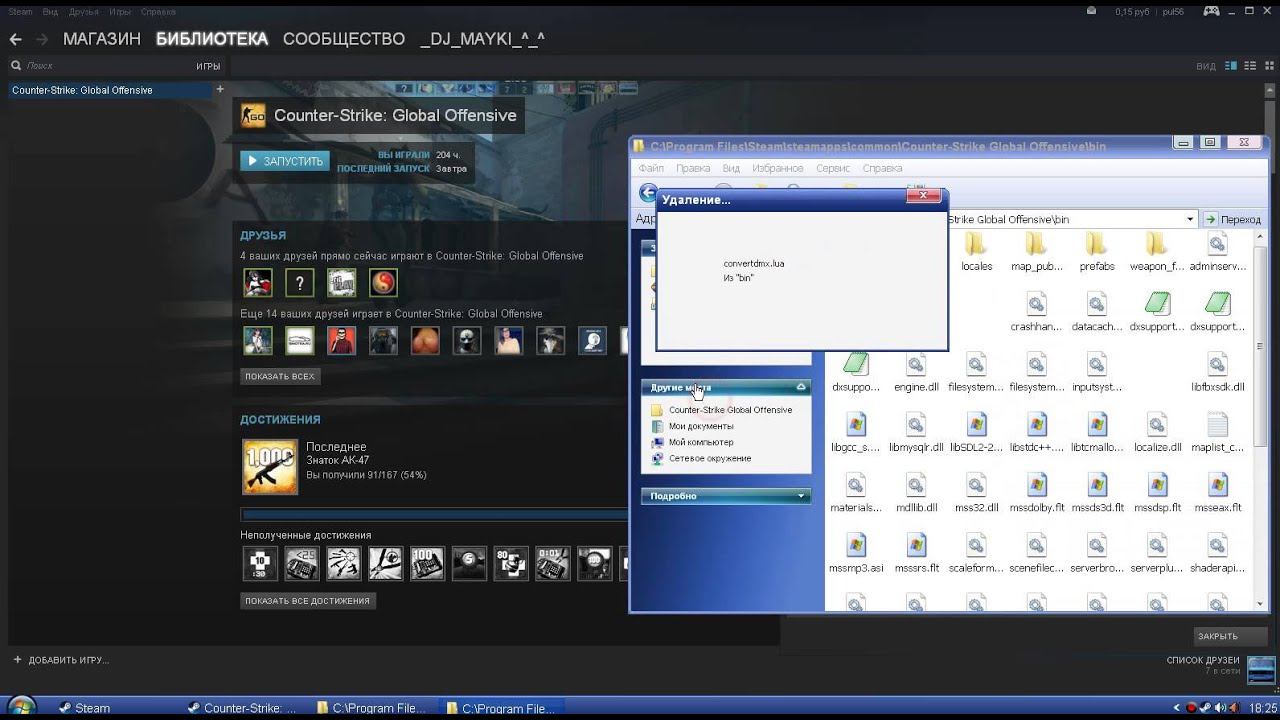This screenshot has width=1280, height=720.
Task: Launch the game with the ЗАПУСТИТЬ button
Action: coord(285,161)
